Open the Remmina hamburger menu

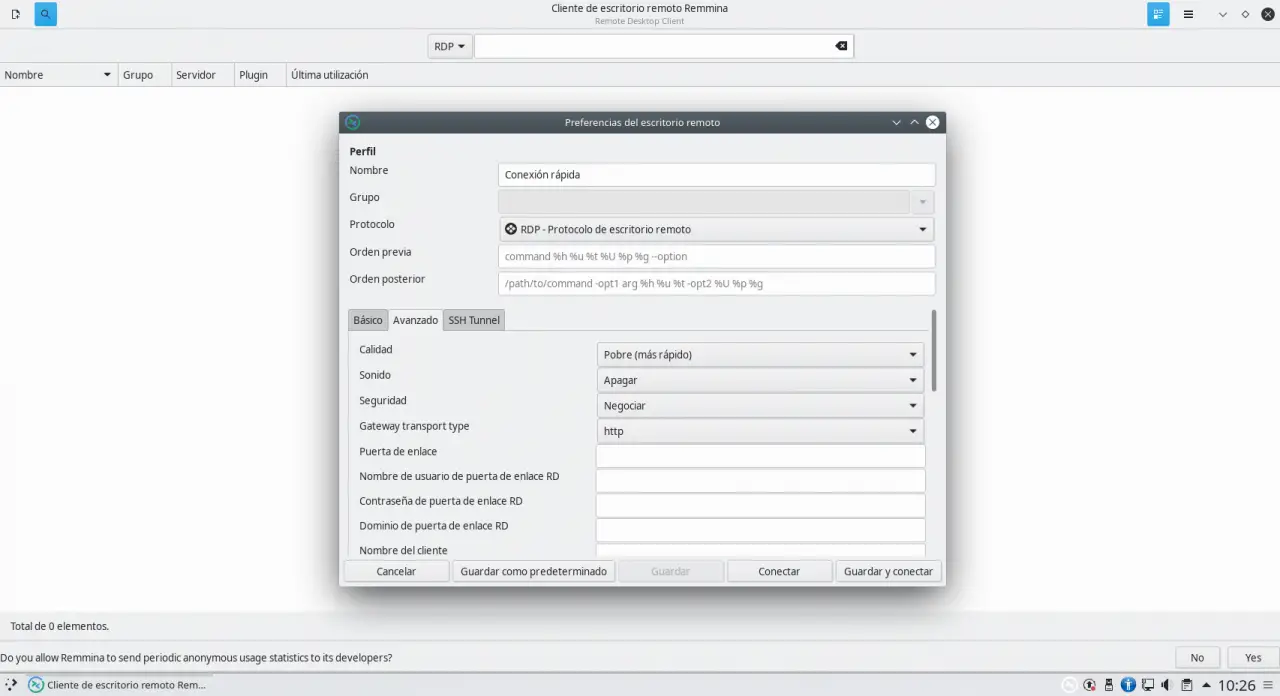click(x=1188, y=14)
